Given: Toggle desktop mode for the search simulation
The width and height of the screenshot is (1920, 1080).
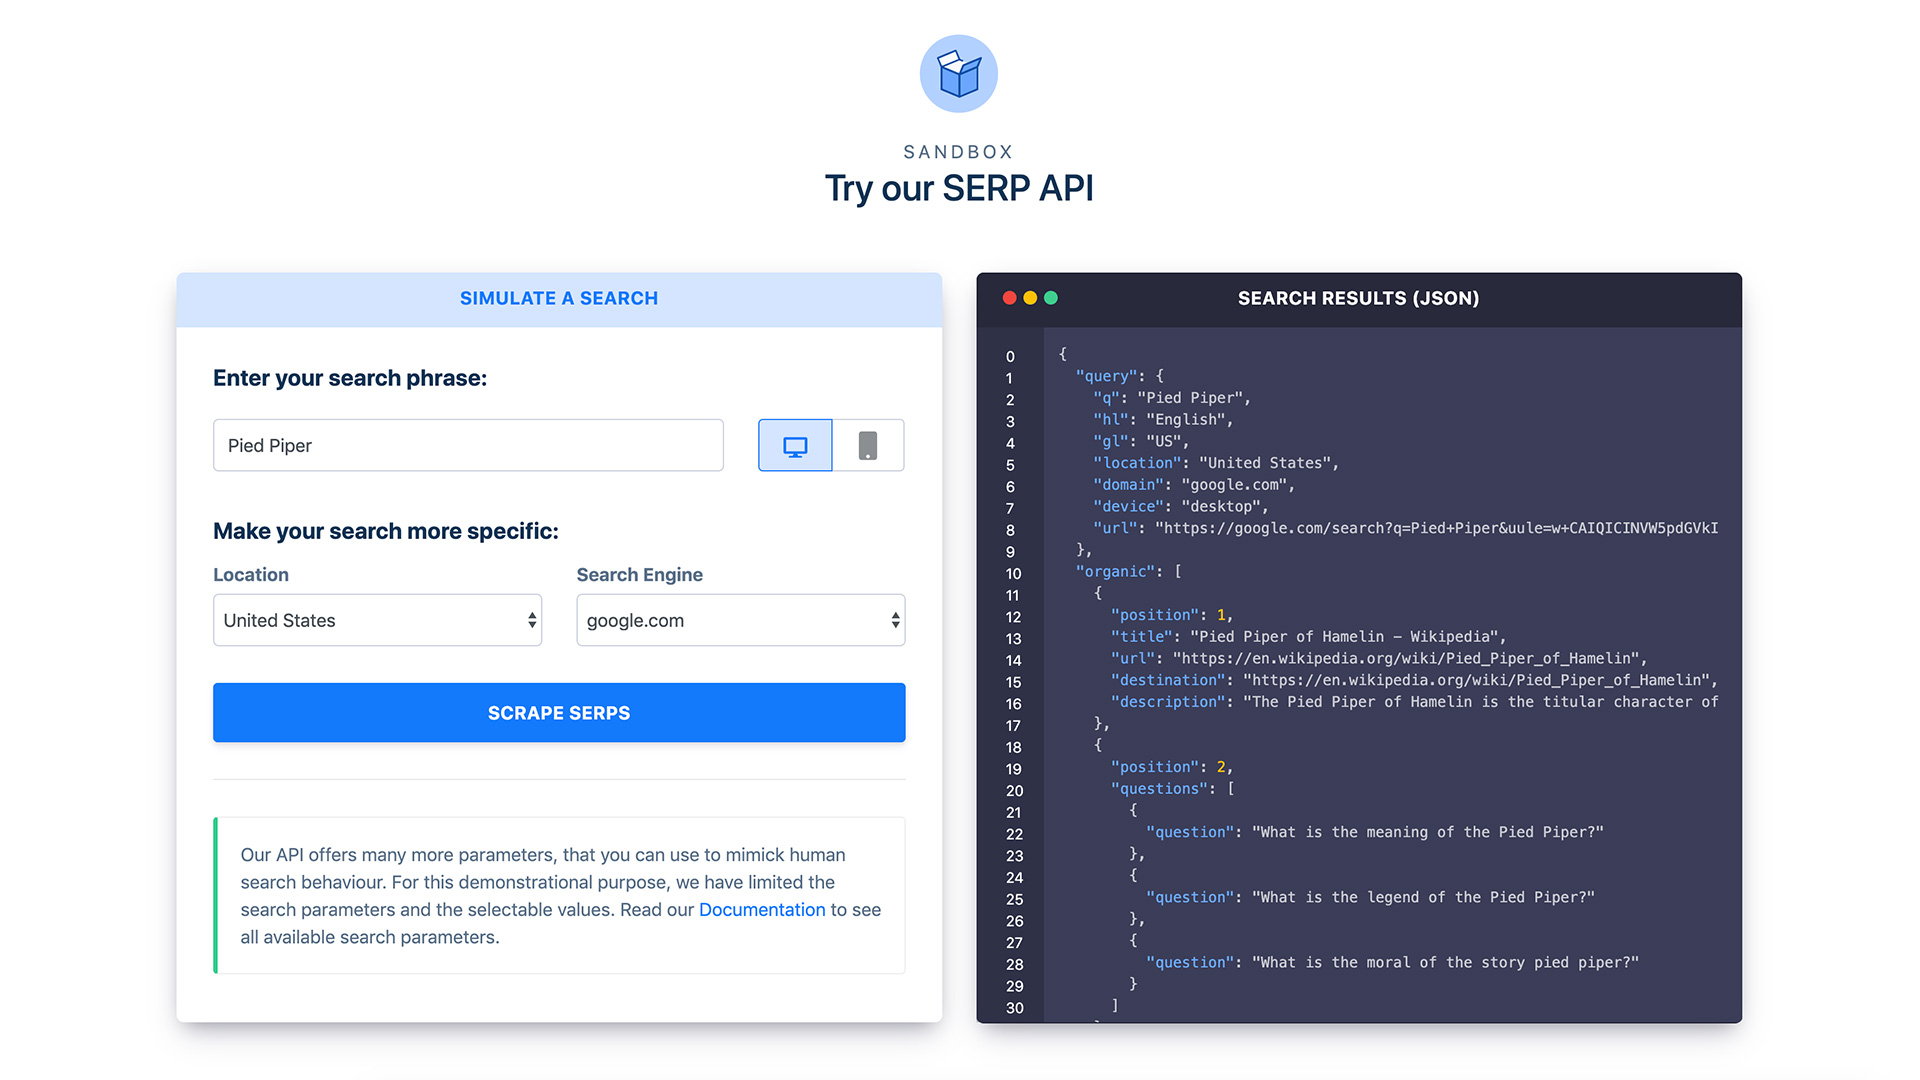Looking at the screenshot, I should click(x=794, y=445).
